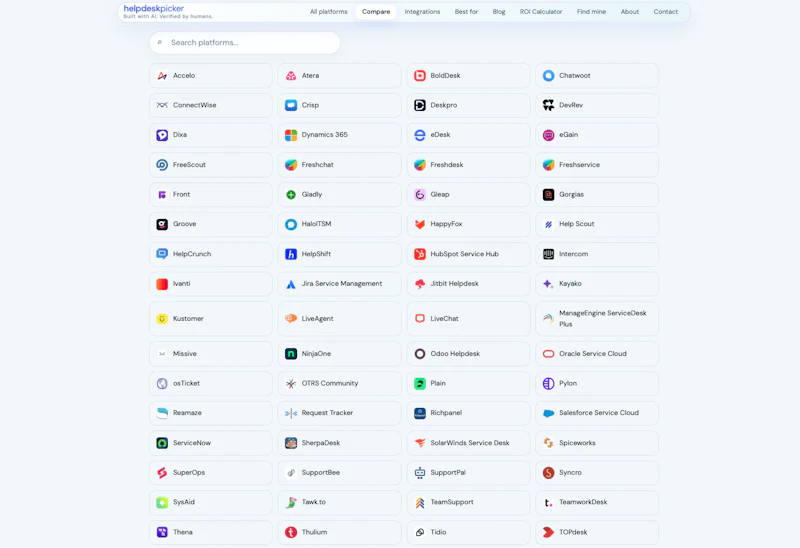Open the All platforms nav tab

point(329,12)
